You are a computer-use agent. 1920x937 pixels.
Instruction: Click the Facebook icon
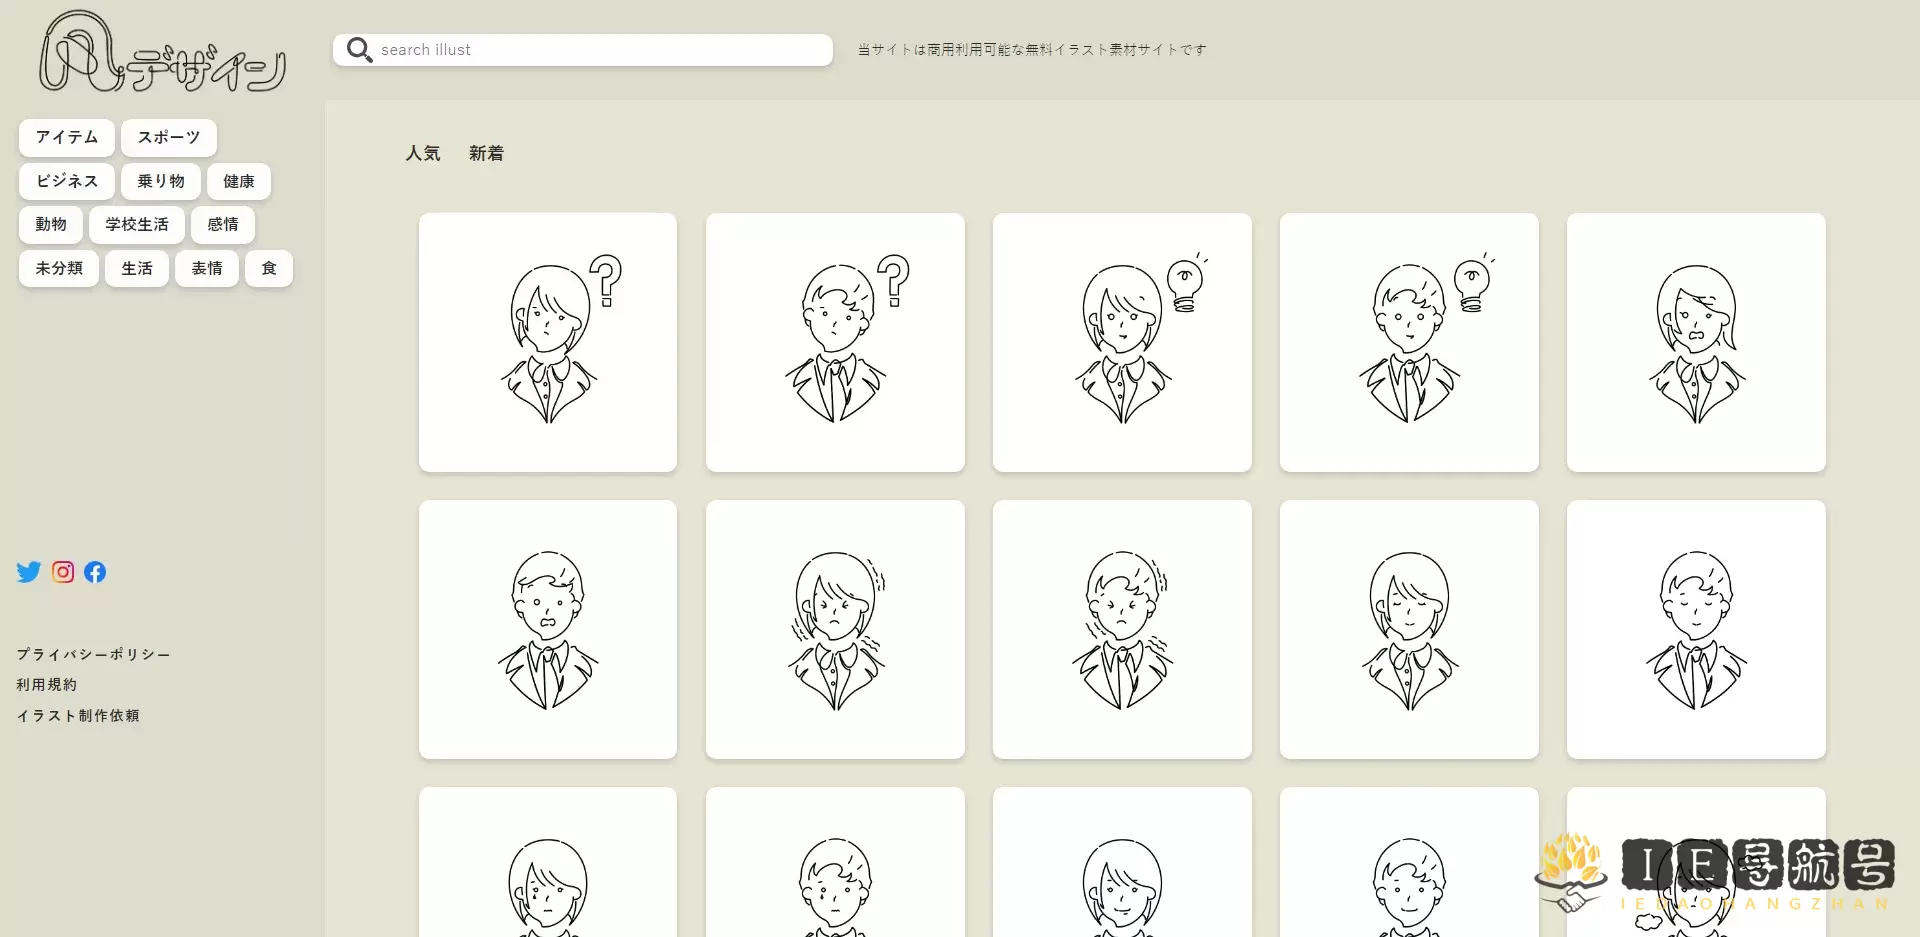coord(95,572)
